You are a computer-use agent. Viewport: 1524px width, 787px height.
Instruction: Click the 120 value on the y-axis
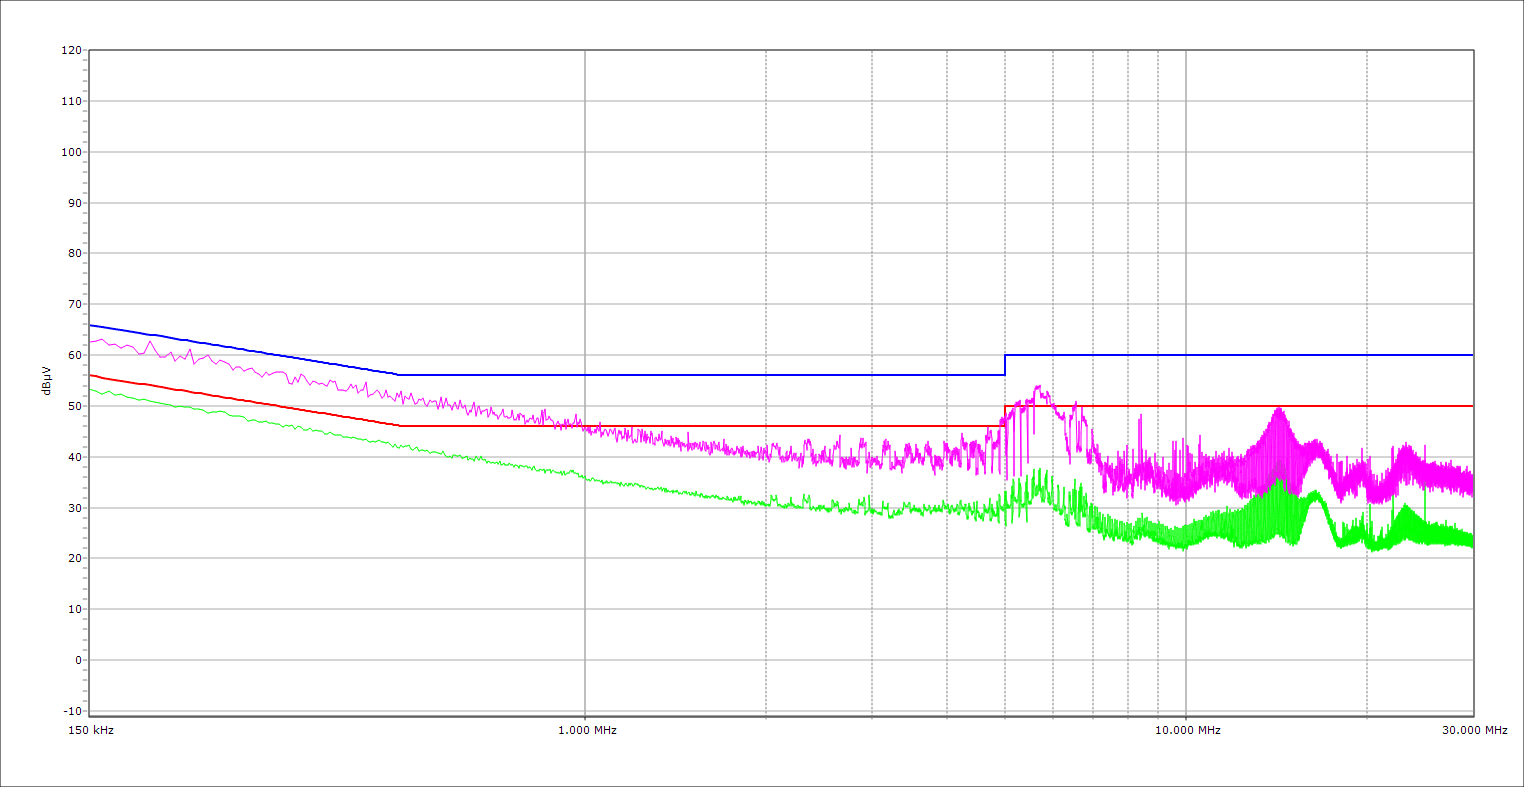[x=71, y=50]
